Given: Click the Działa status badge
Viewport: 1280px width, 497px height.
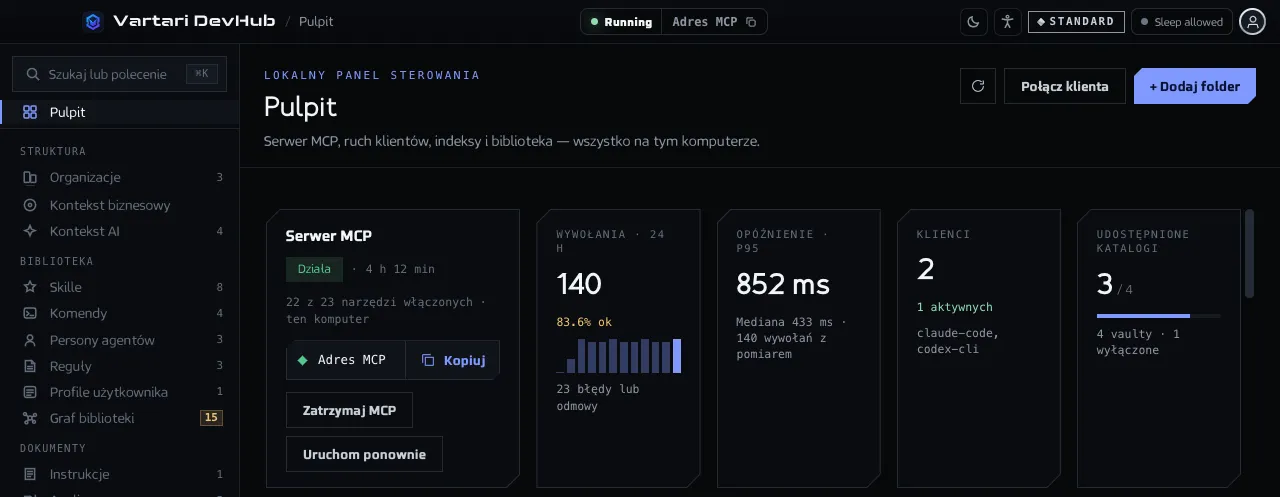Looking at the screenshot, I should [x=314, y=269].
